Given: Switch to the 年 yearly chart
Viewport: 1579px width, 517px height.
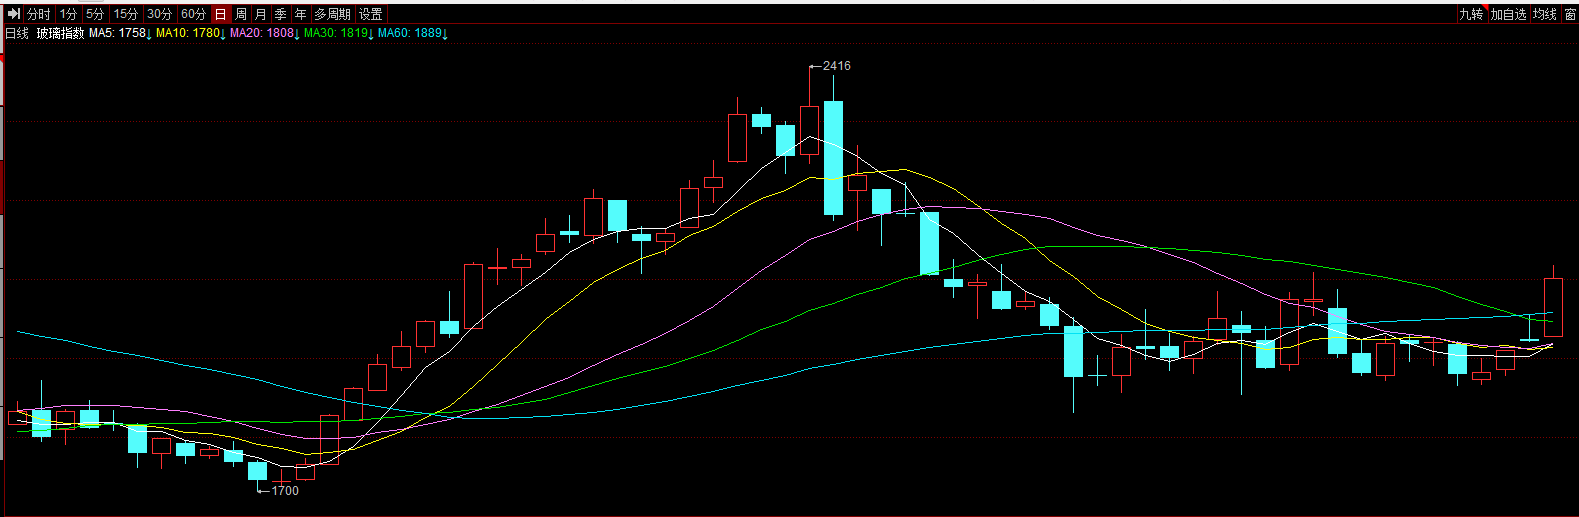Looking at the screenshot, I should tap(301, 14).
